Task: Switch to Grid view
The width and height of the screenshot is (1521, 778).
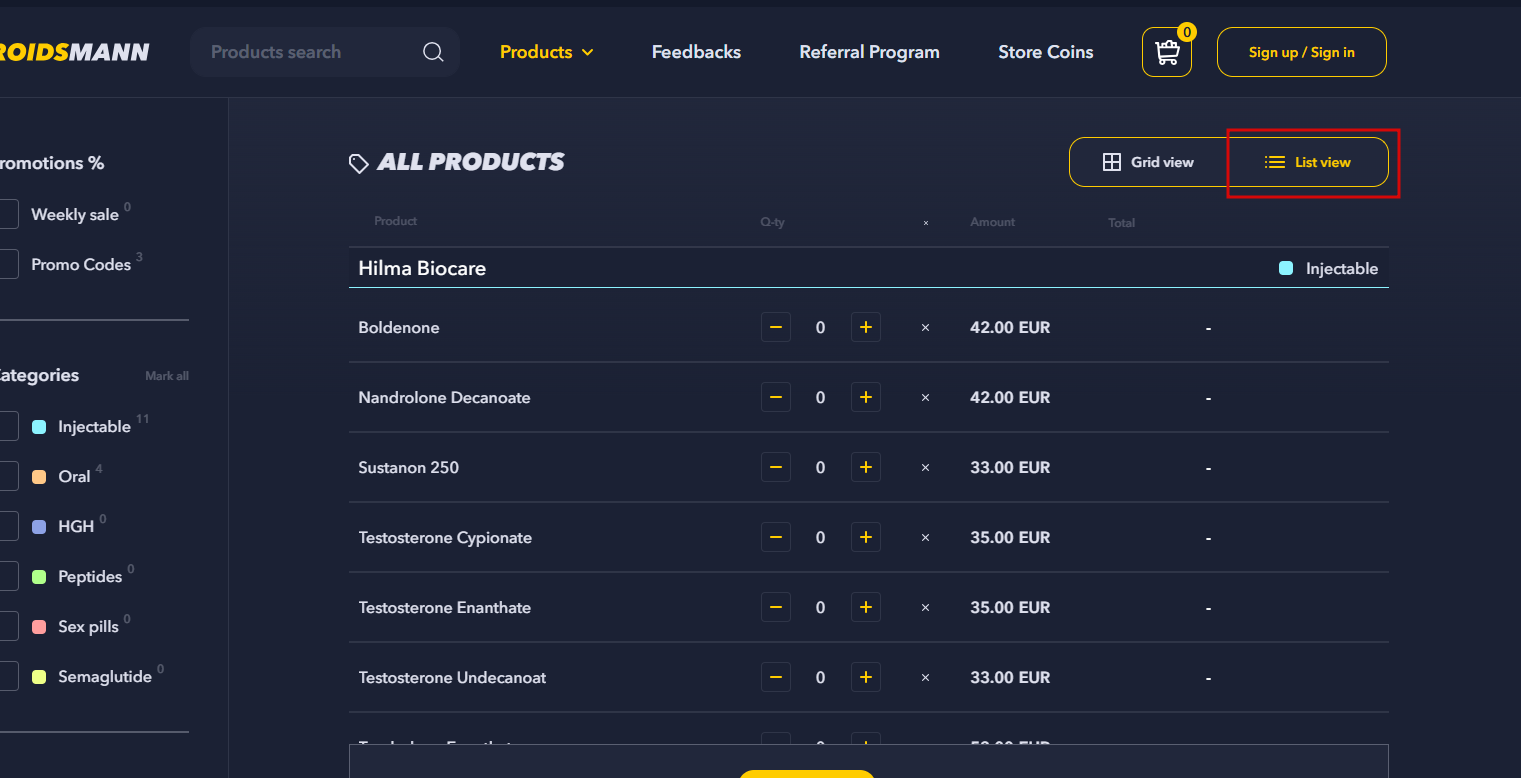Action: pyautogui.click(x=1148, y=162)
